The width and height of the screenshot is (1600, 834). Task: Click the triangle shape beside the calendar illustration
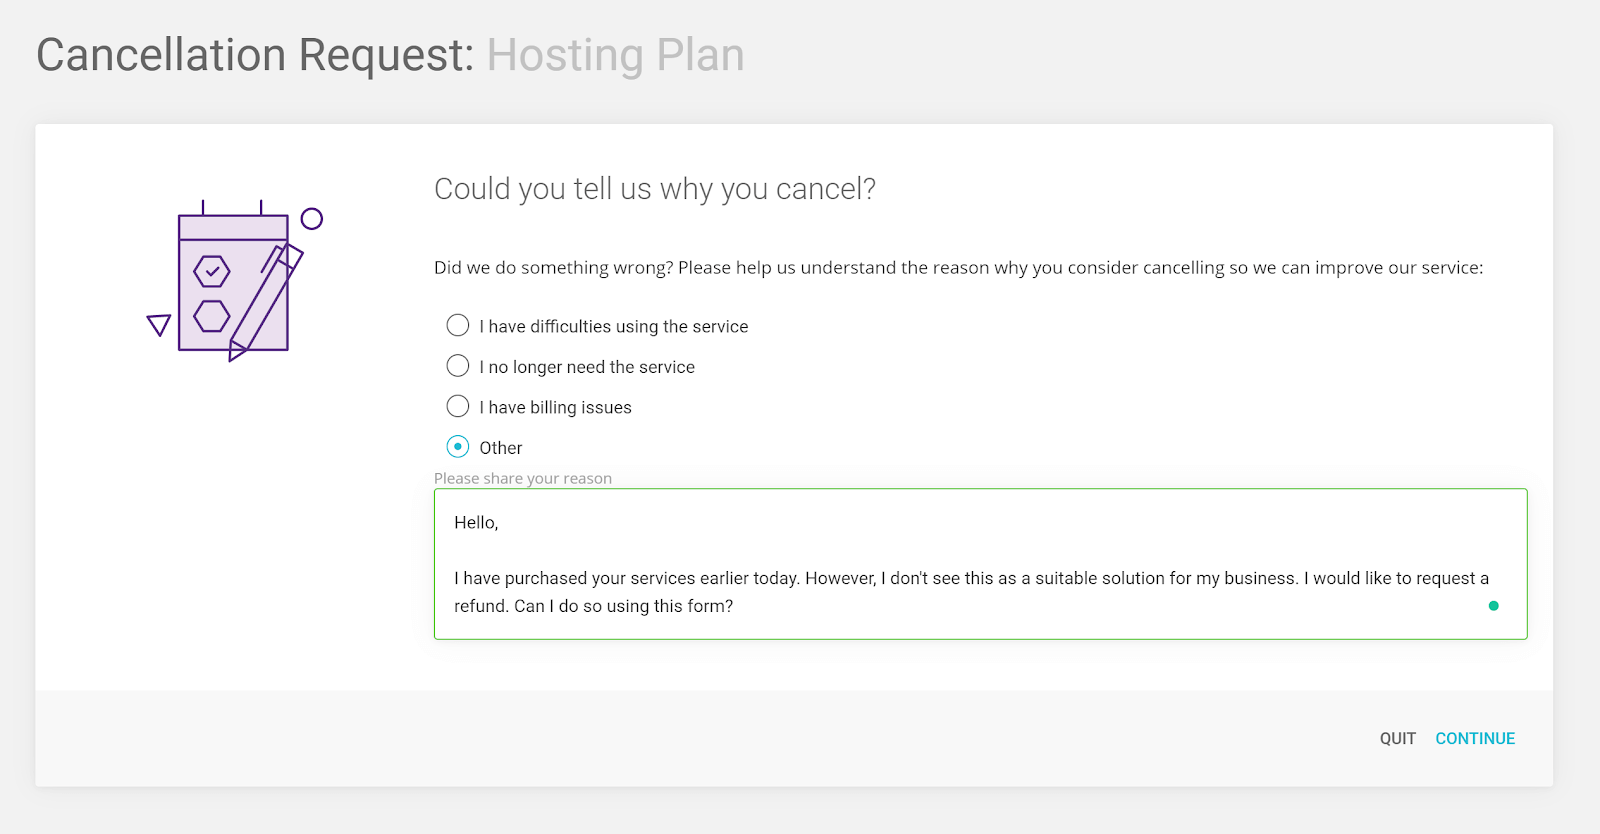click(159, 325)
